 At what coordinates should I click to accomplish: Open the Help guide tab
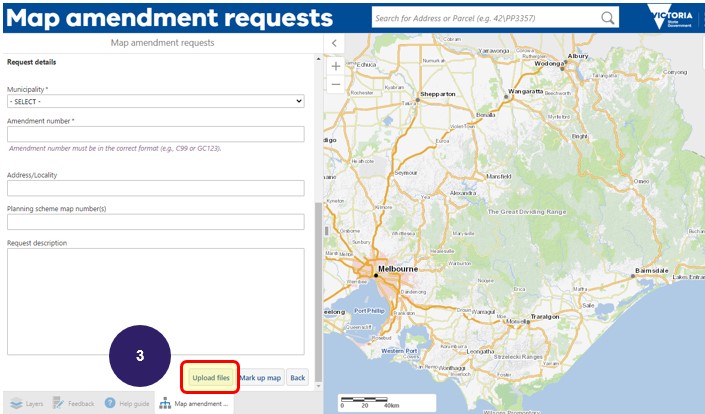pos(127,404)
